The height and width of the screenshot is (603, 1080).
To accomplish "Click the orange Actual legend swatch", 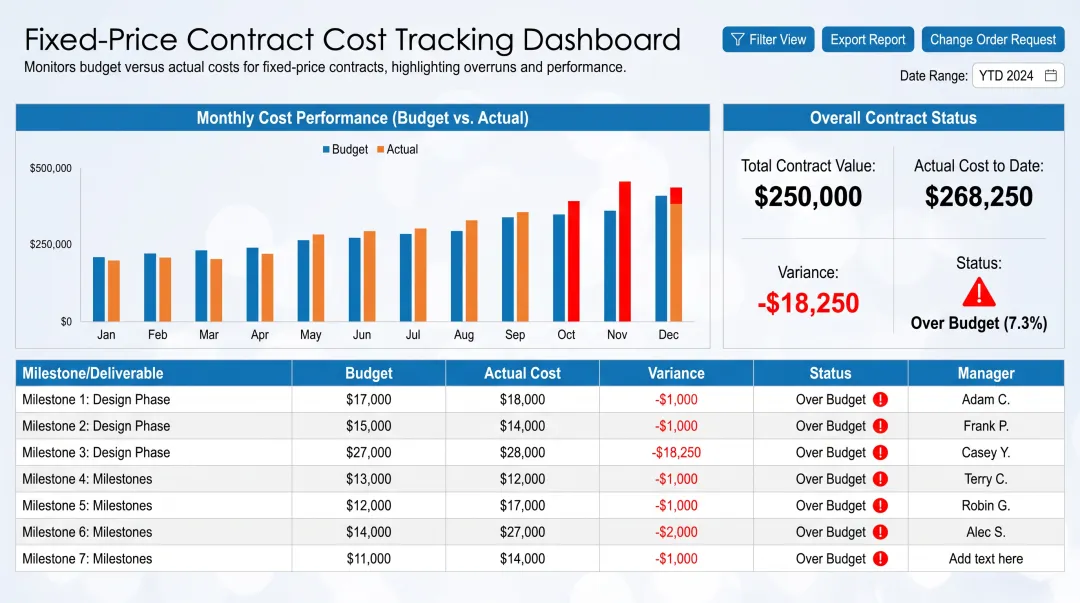I will (x=381, y=150).
